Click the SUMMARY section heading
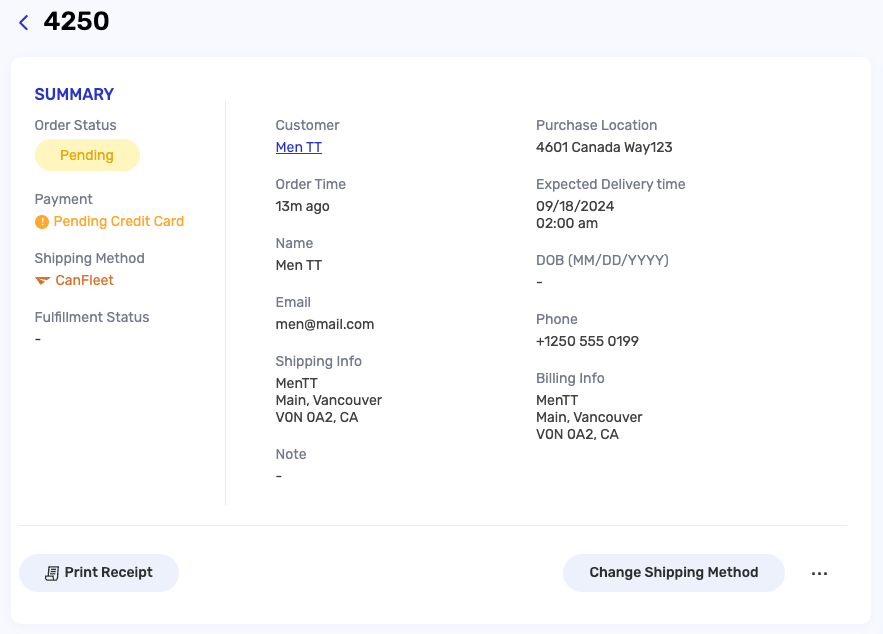Image resolution: width=883 pixels, height=634 pixels. pos(74,94)
